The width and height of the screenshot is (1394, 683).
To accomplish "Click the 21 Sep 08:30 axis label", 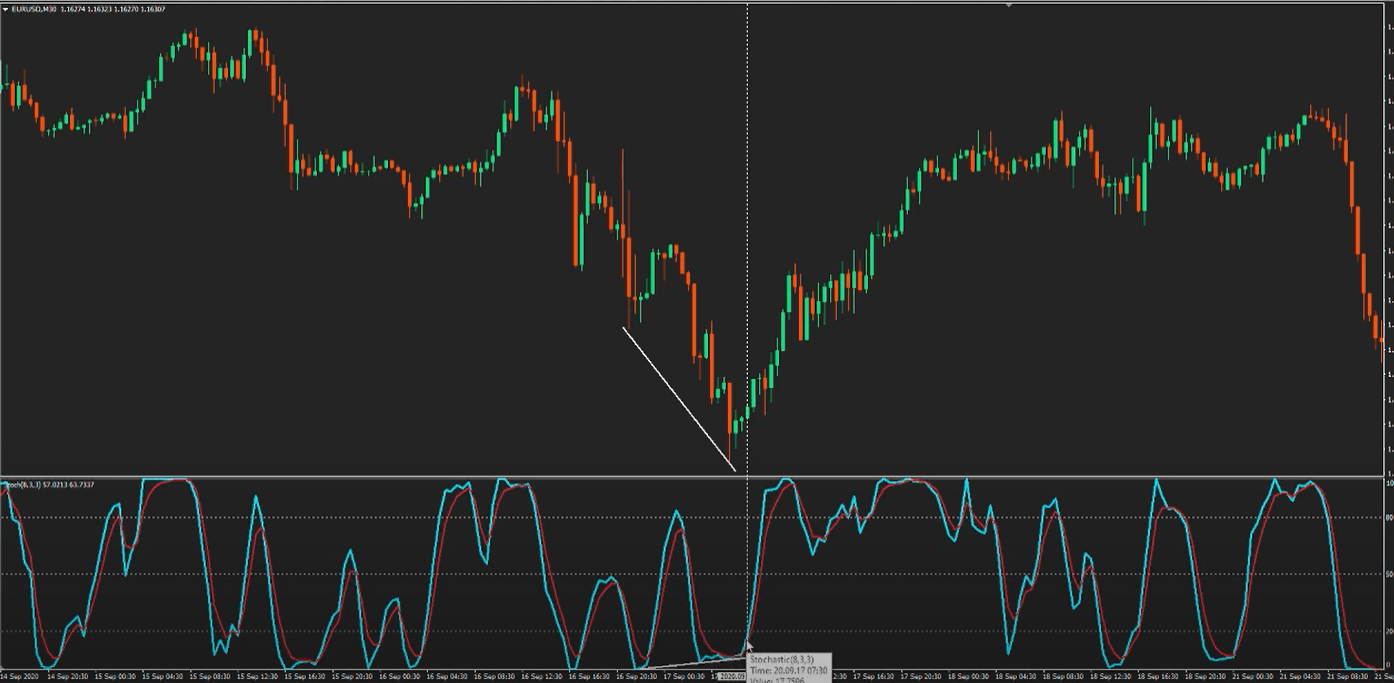I will (1348, 676).
